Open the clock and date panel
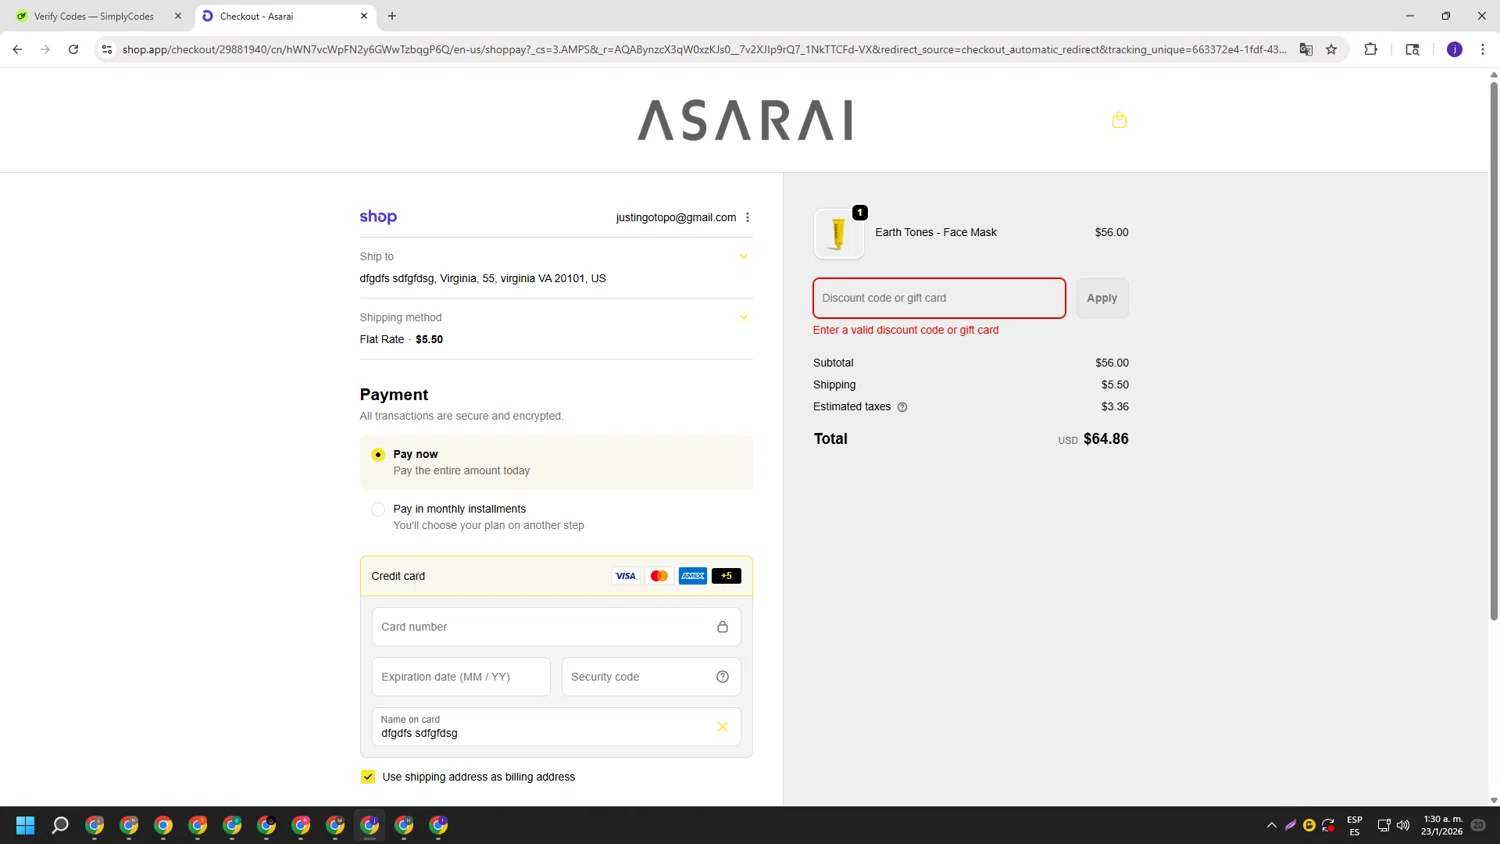The width and height of the screenshot is (1500, 844). pos(1442,825)
